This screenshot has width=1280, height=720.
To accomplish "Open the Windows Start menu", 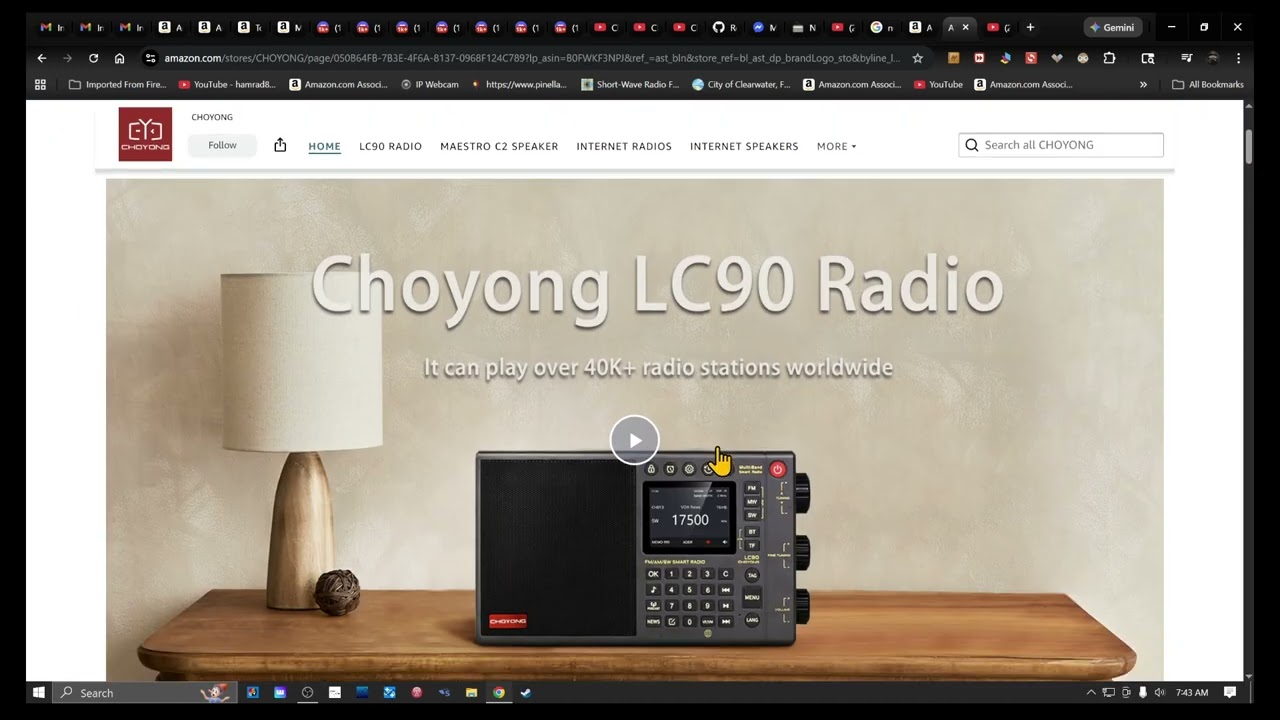I will 39,692.
